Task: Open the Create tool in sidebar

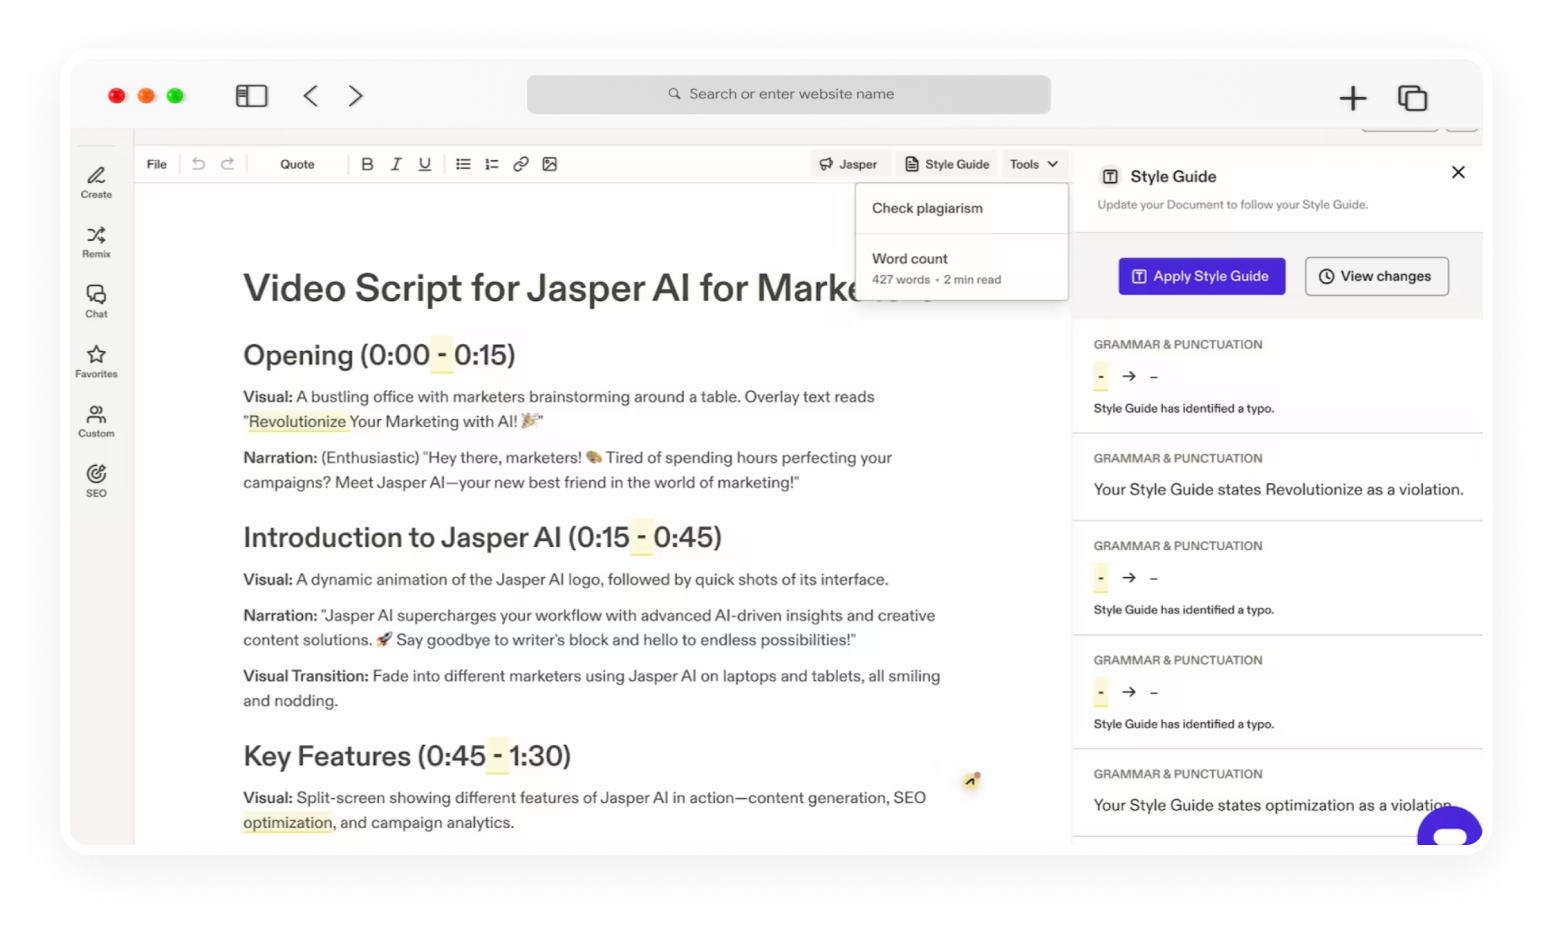Action: click(96, 182)
